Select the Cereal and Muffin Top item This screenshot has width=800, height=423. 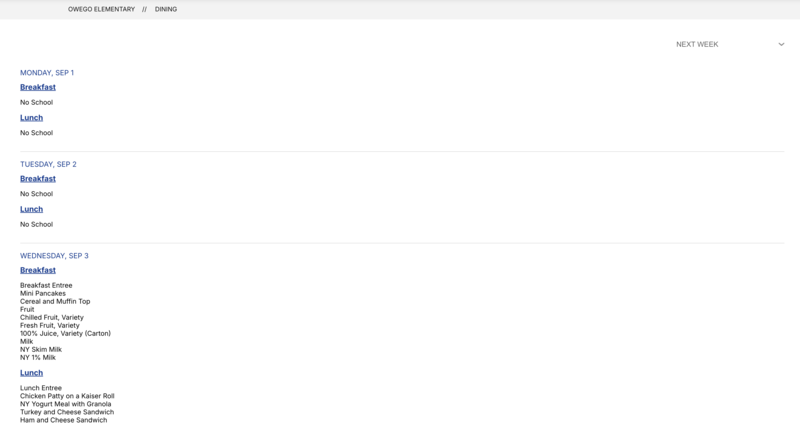(55, 301)
